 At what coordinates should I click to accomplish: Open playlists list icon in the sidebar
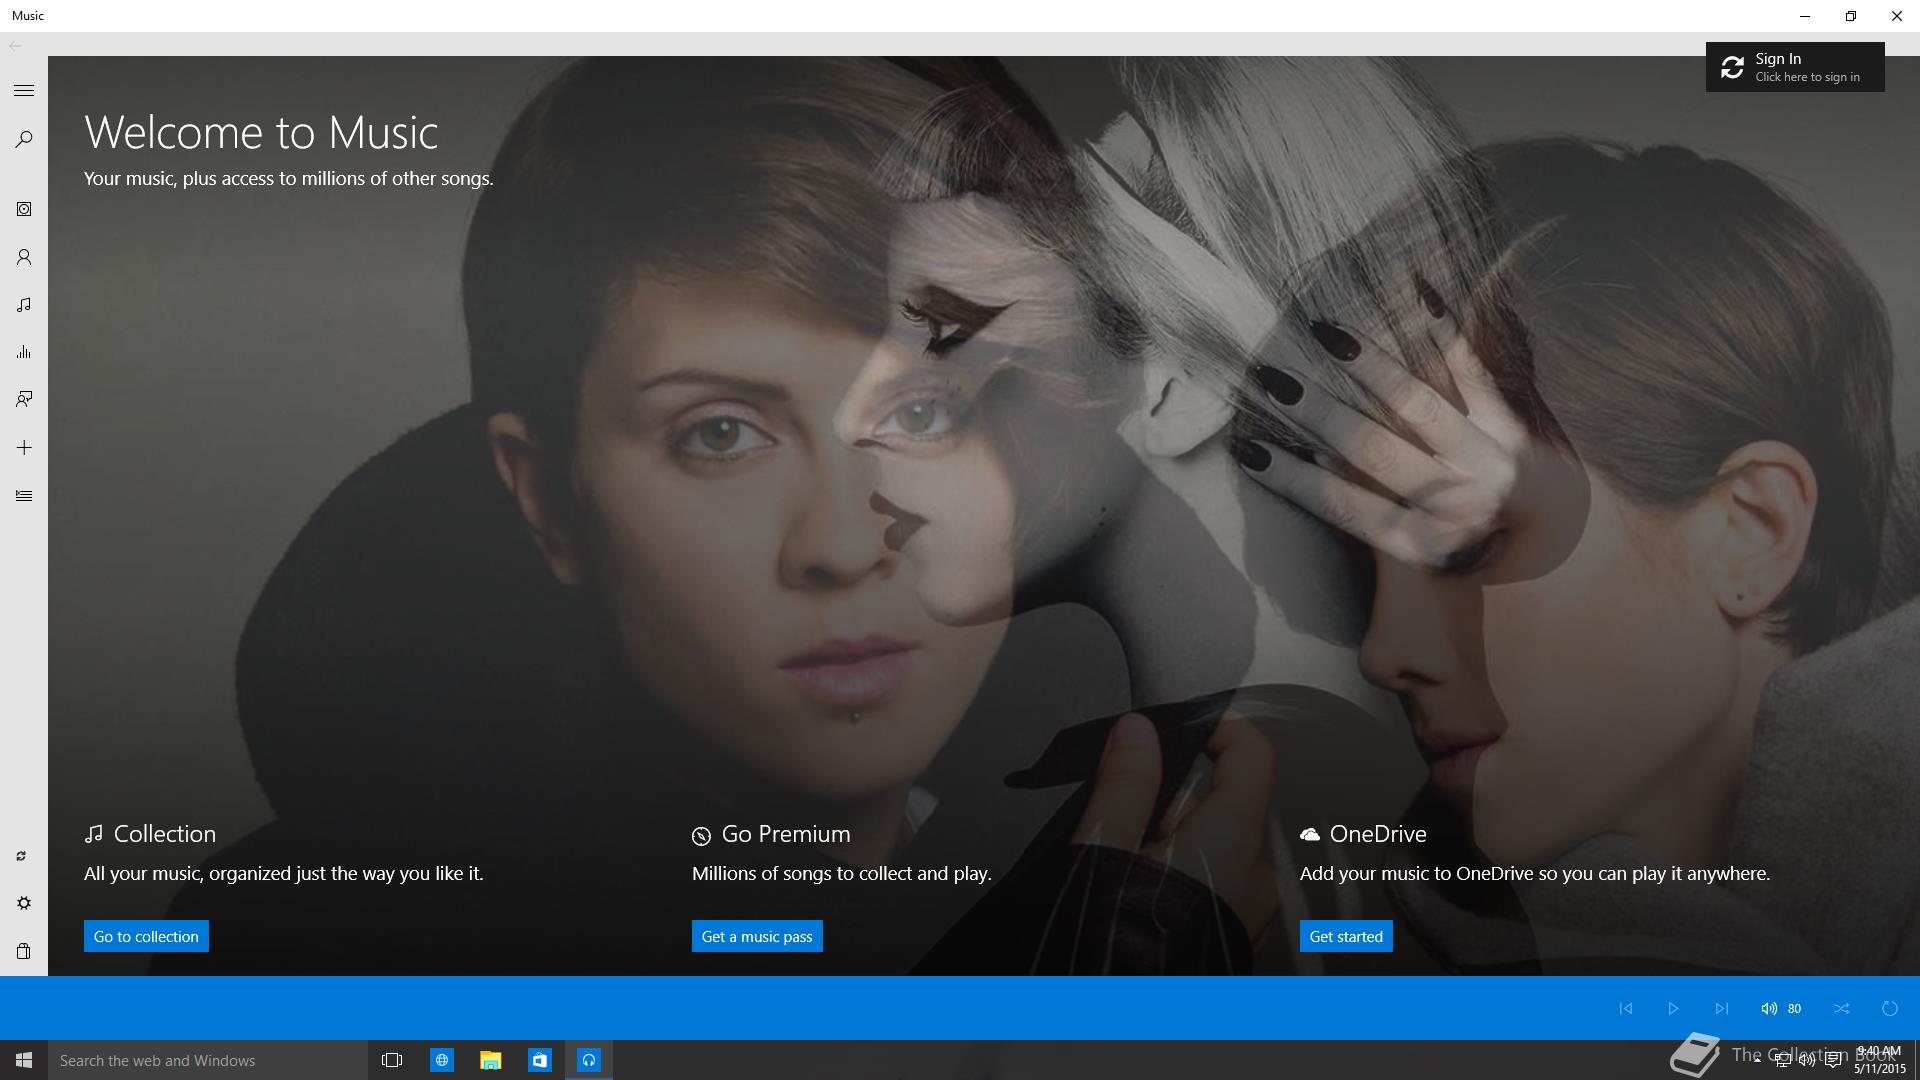click(24, 496)
